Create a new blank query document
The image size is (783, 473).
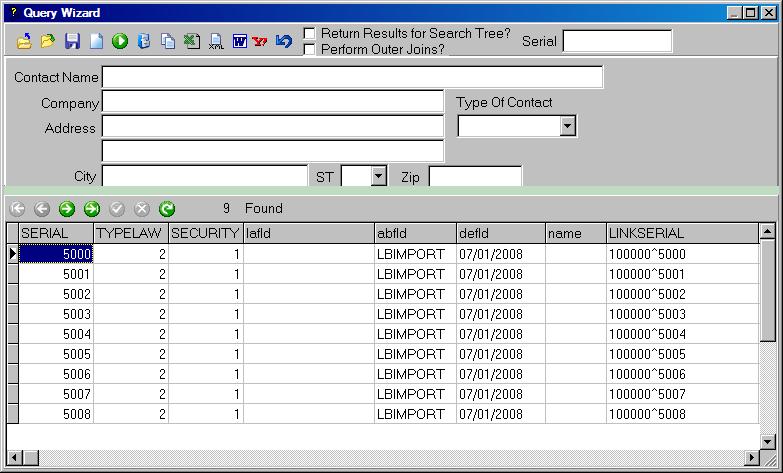point(96,41)
